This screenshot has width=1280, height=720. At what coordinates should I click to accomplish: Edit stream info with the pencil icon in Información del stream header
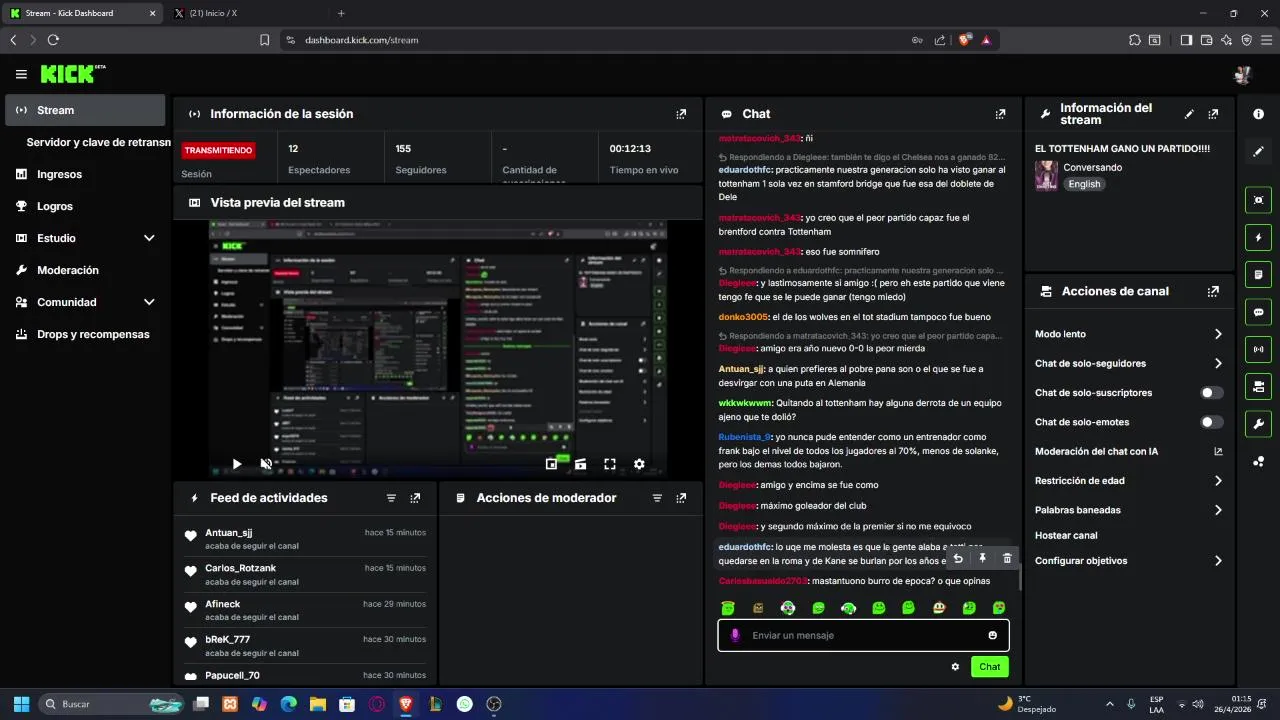coord(1189,114)
